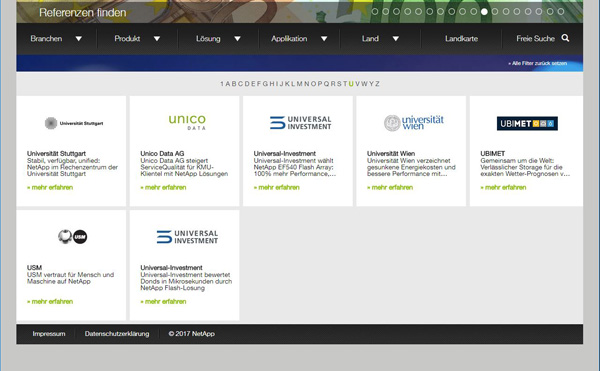Select the second carousel dot

pos(386,11)
